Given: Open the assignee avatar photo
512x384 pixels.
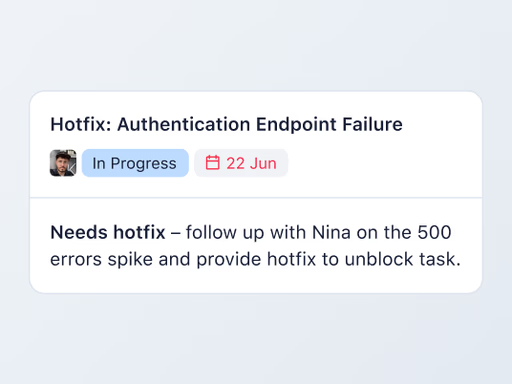Looking at the screenshot, I should [x=63, y=163].
